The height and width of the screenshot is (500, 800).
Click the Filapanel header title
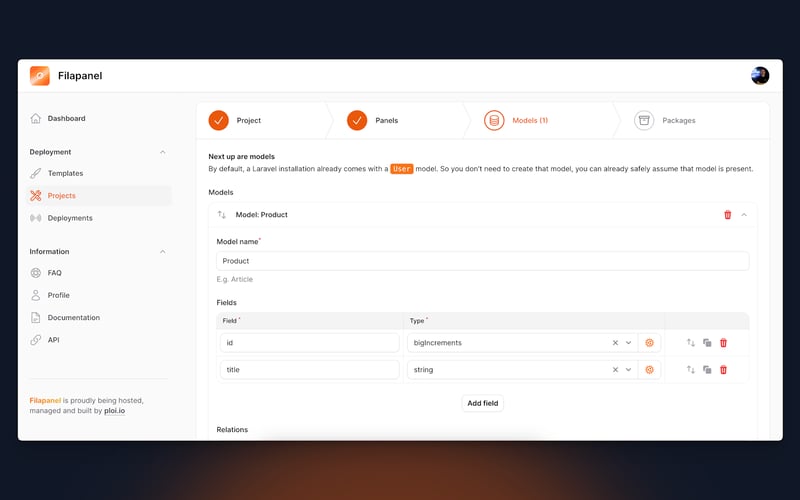(80, 76)
